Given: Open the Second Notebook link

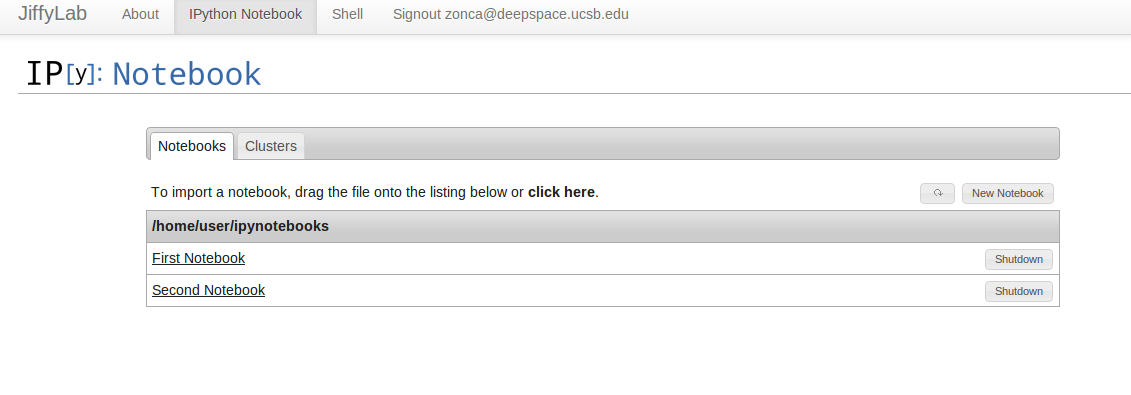Looking at the screenshot, I should click(x=208, y=290).
